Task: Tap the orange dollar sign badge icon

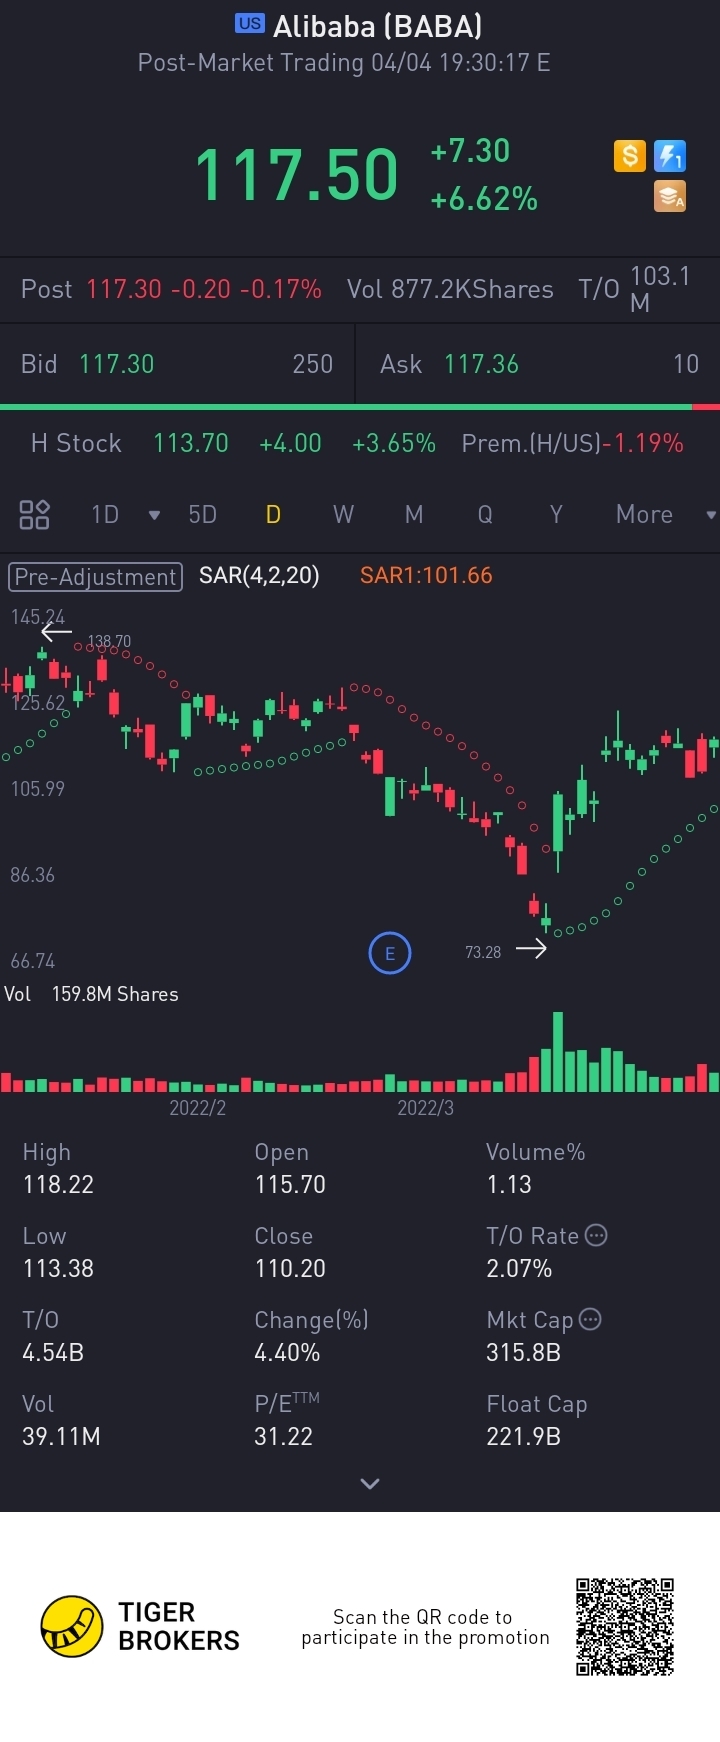Action: (x=629, y=156)
